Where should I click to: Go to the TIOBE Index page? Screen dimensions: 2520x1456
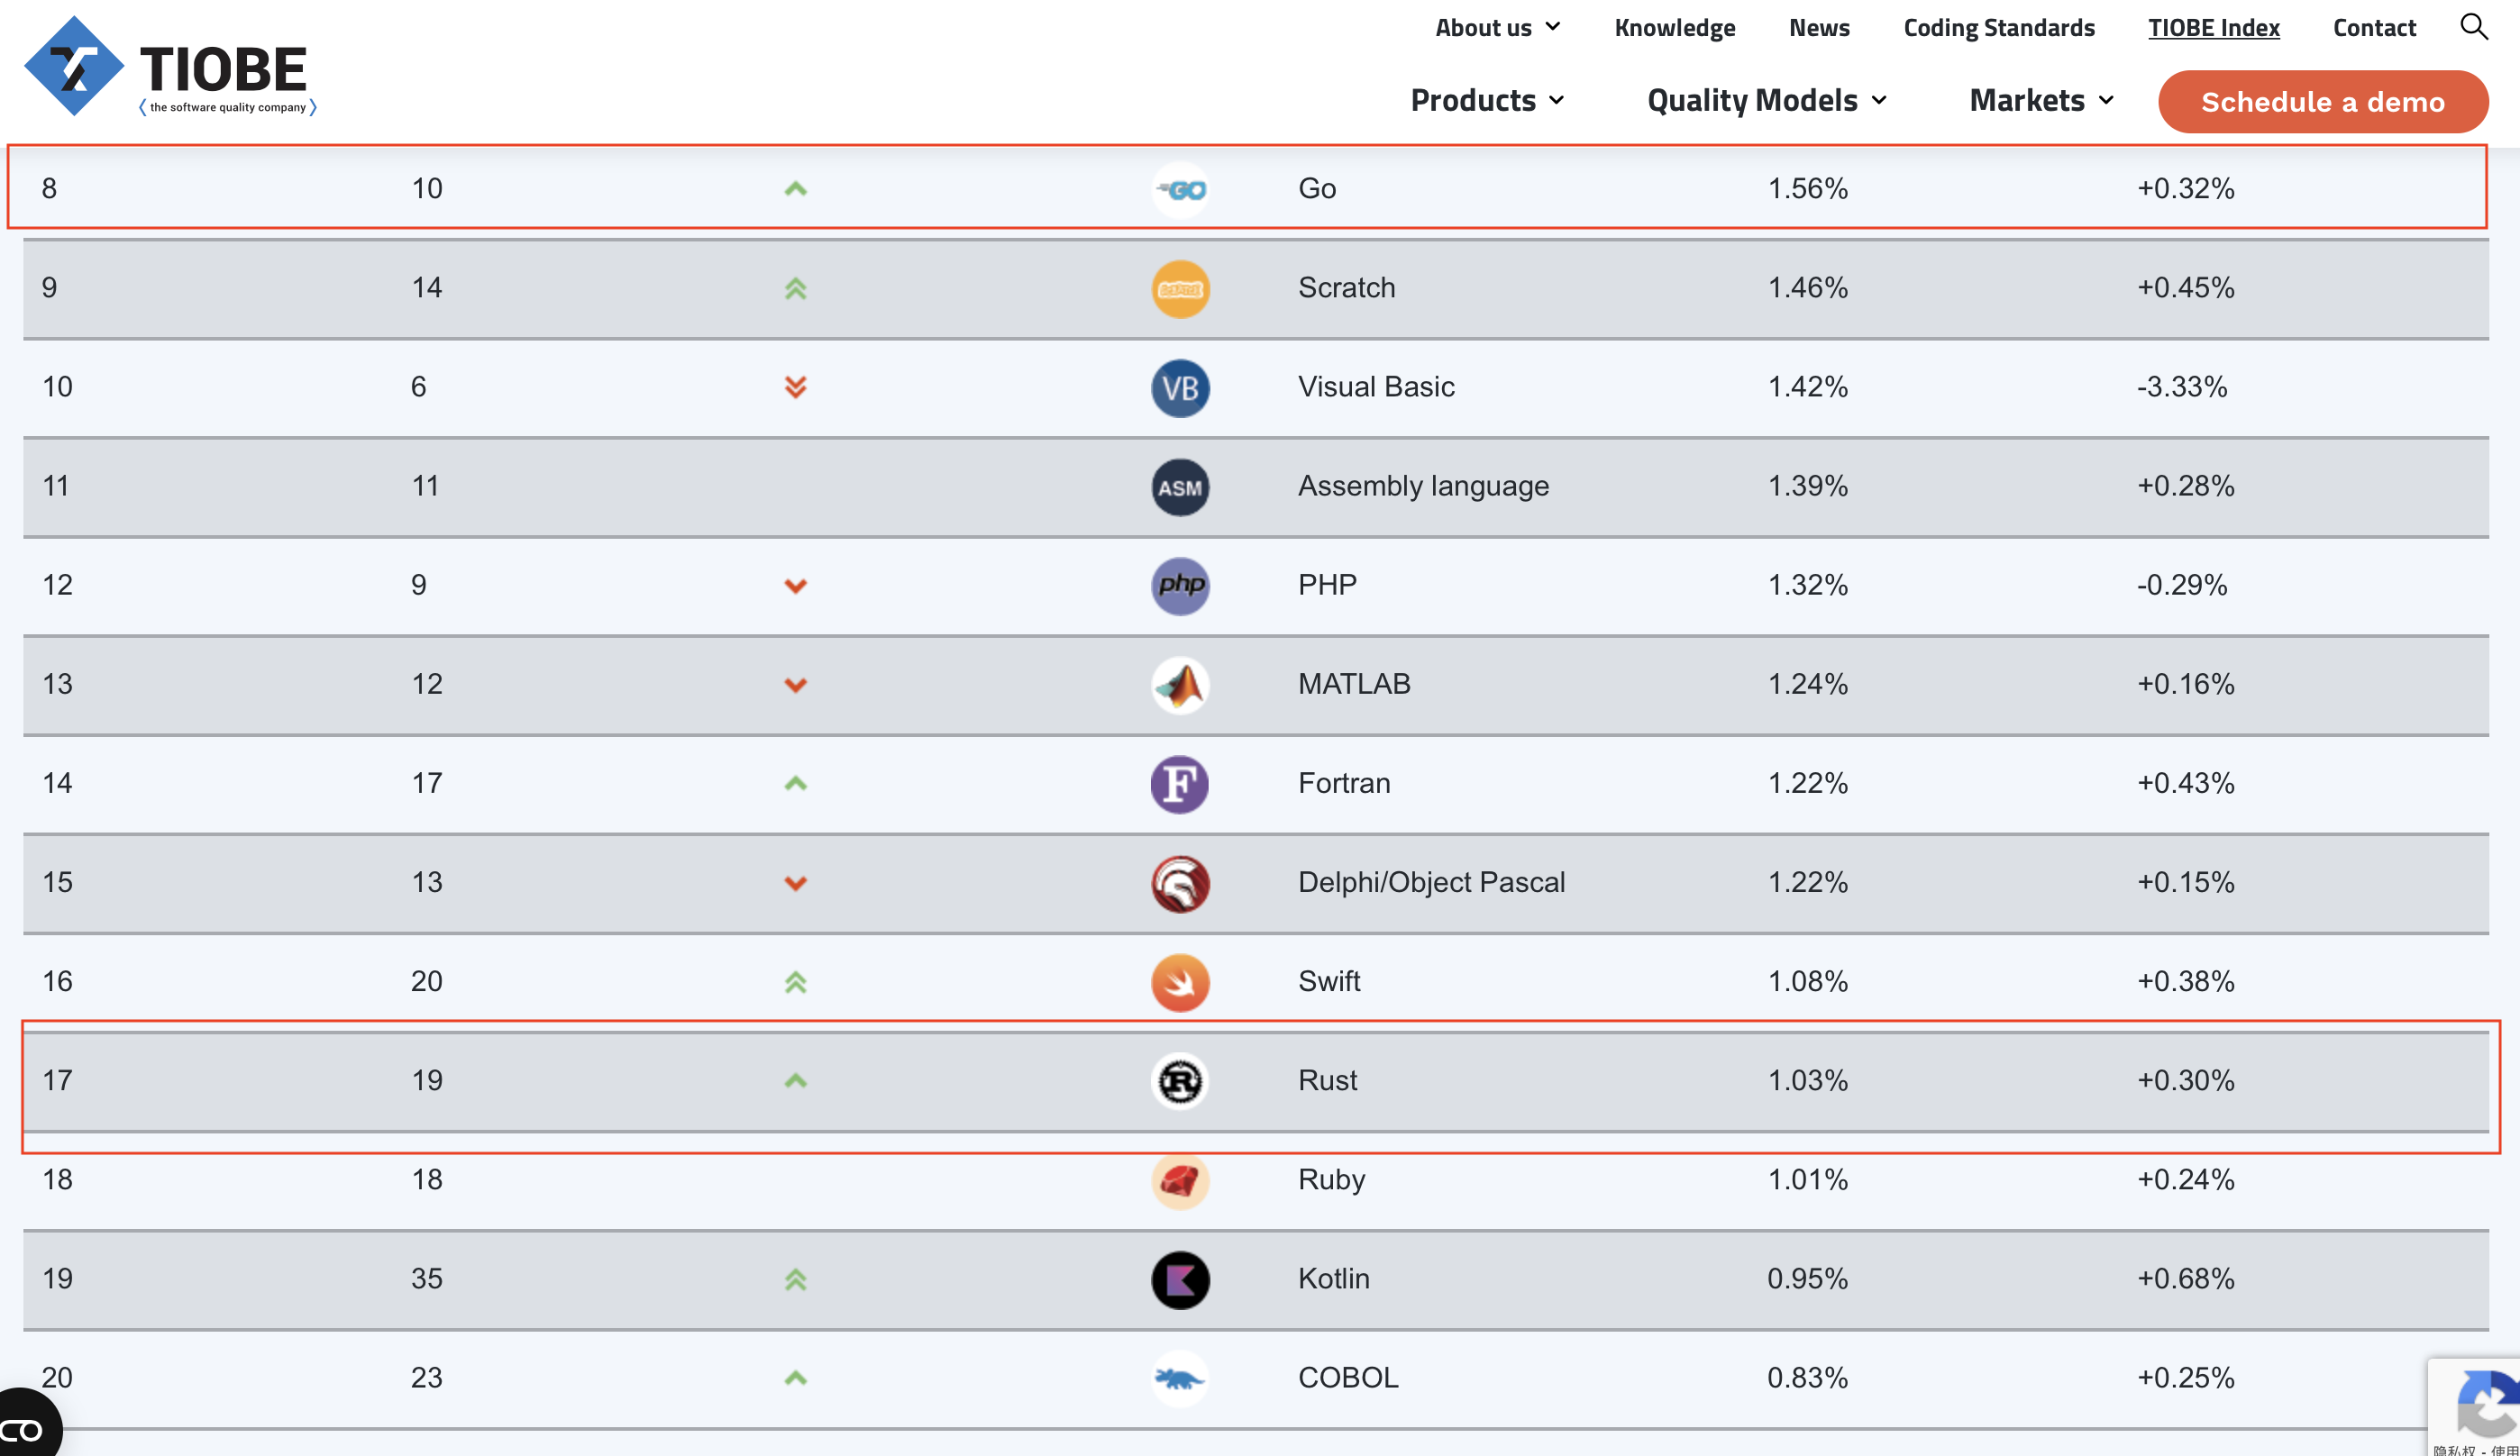(x=2213, y=28)
